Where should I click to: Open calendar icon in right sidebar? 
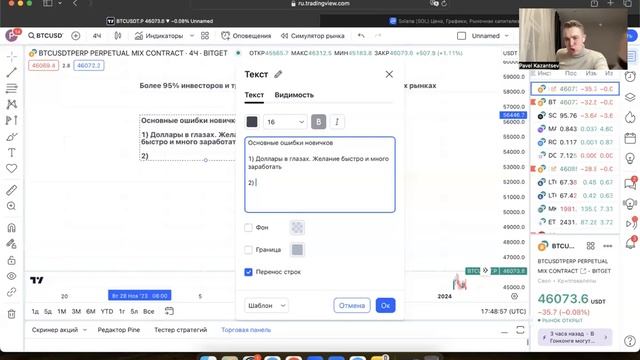coord(630,139)
